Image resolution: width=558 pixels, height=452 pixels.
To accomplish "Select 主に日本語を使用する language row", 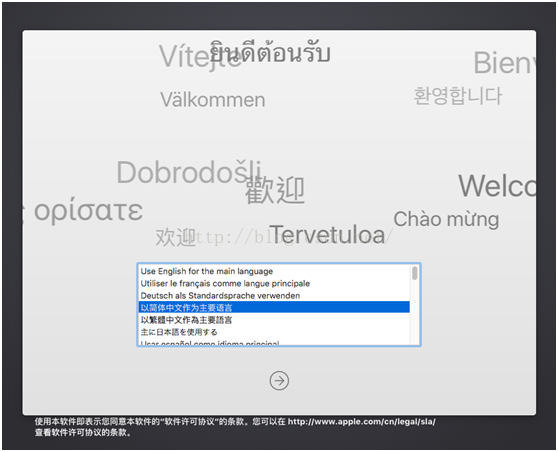I will [x=274, y=332].
